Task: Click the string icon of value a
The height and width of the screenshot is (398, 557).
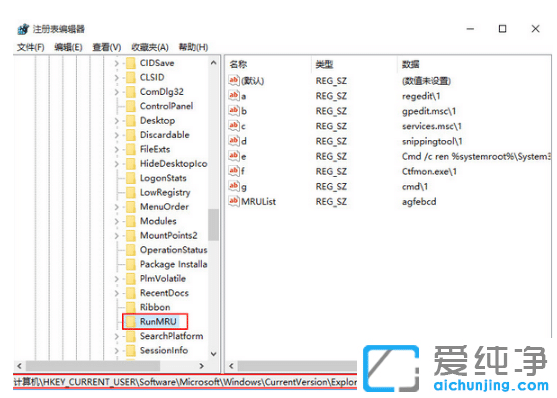Action: coord(233,96)
